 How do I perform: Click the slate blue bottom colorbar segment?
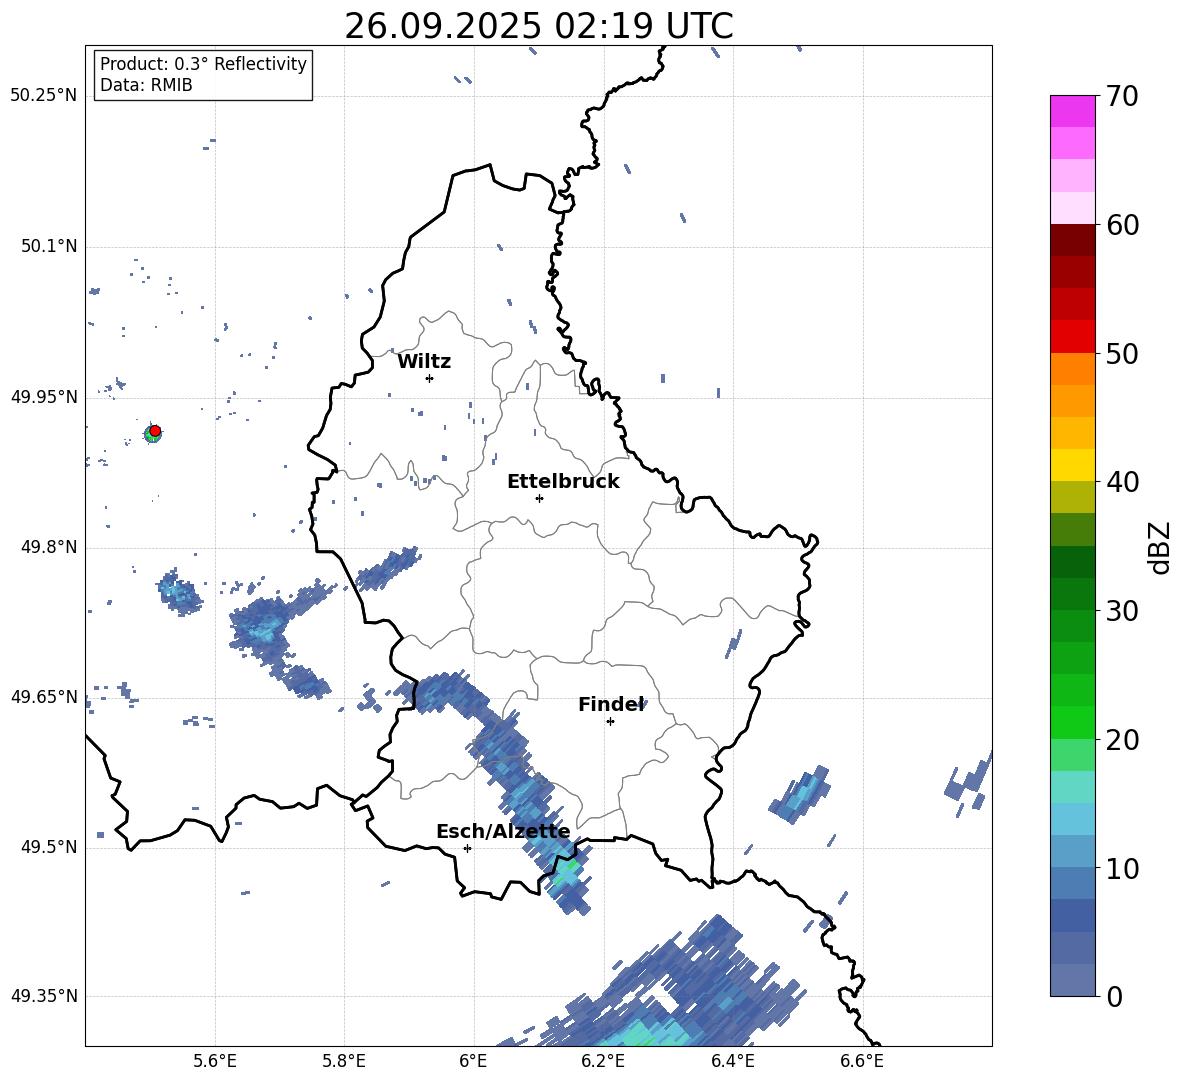click(x=1072, y=980)
